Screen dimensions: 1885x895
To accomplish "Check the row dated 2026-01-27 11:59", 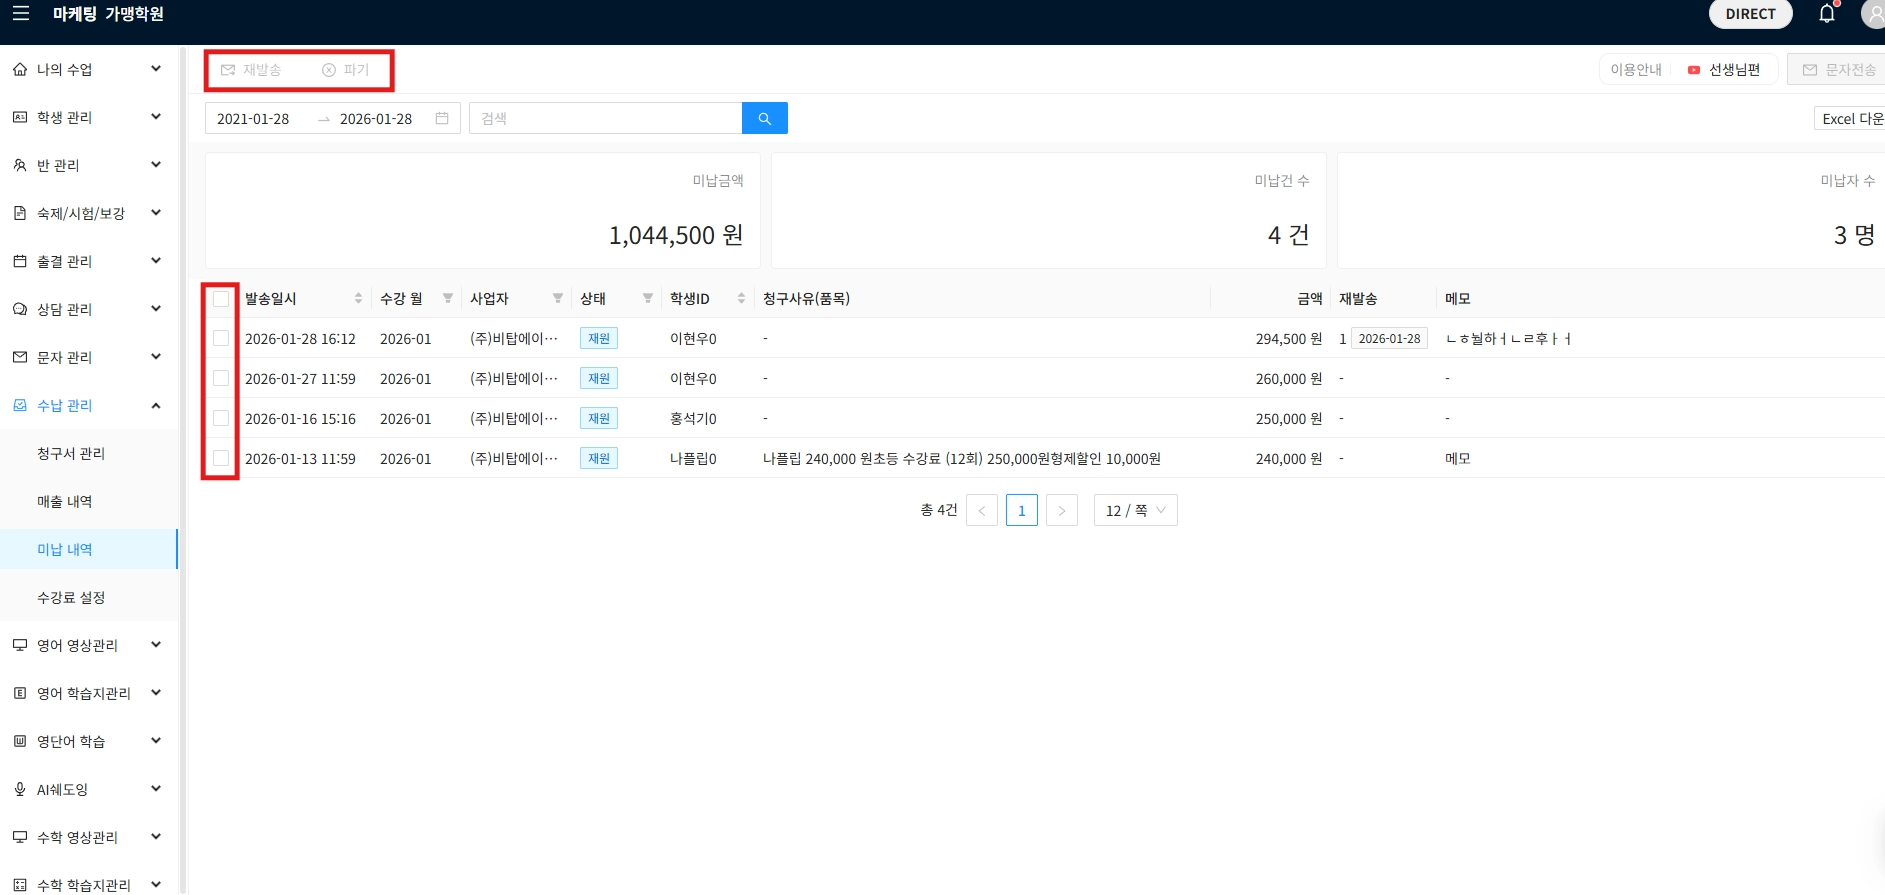I will (x=221, y=378).
